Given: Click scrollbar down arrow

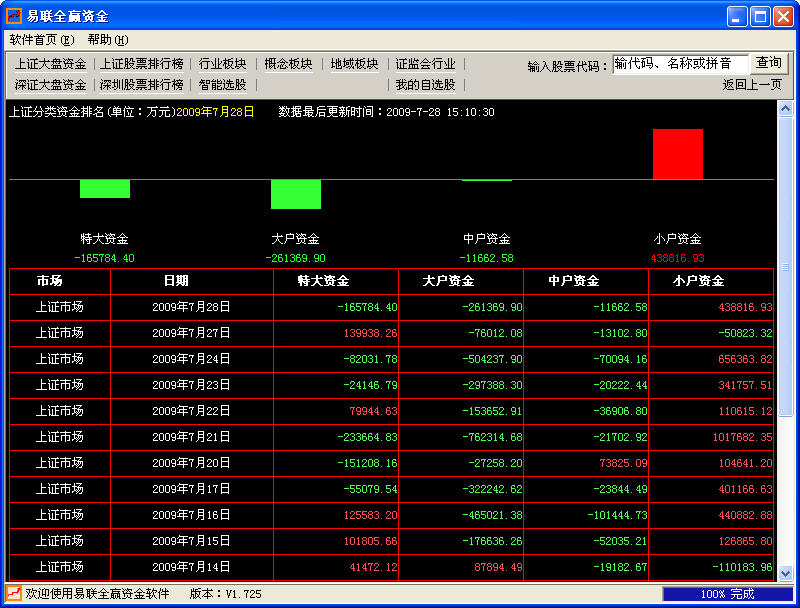Looking at the screenshot, I should click(x=785, y=574).
